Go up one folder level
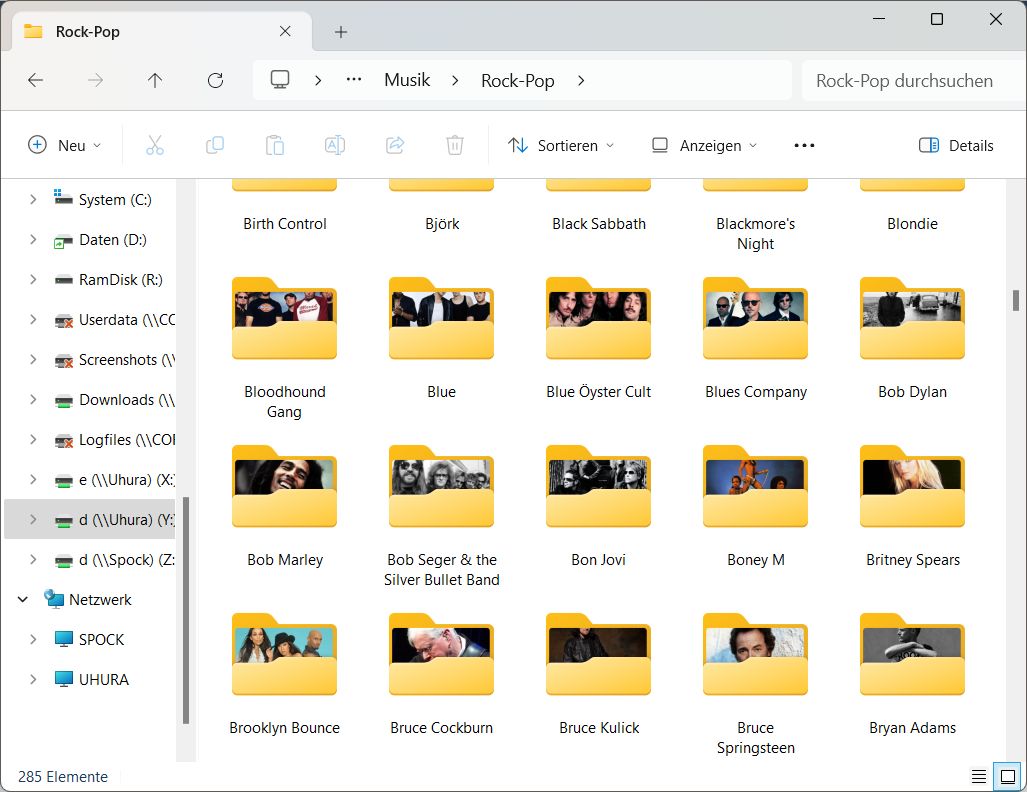The width and height of the screenshot is (1027, 792). (155, 81)
